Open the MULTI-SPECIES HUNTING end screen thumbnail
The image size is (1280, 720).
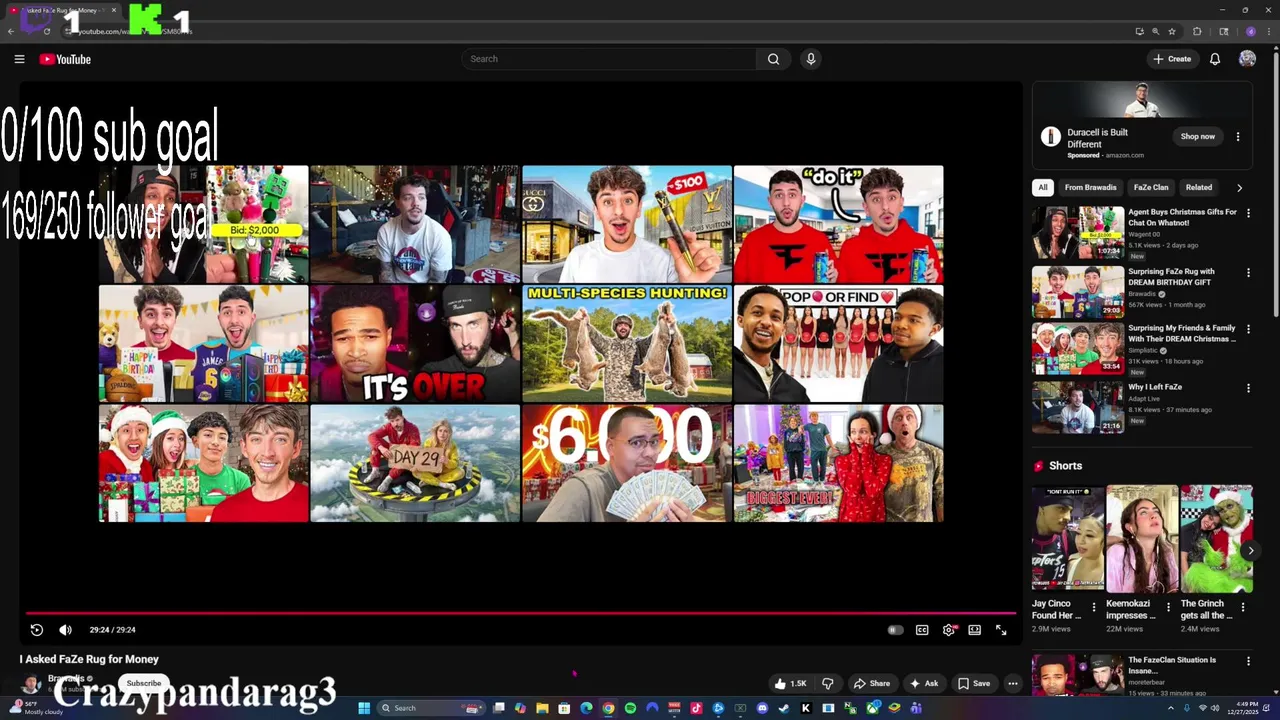pos(627,344)
